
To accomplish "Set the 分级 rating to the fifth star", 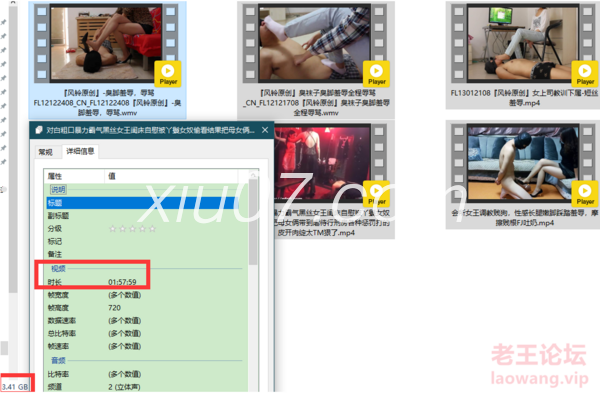I will pos(152,229).
